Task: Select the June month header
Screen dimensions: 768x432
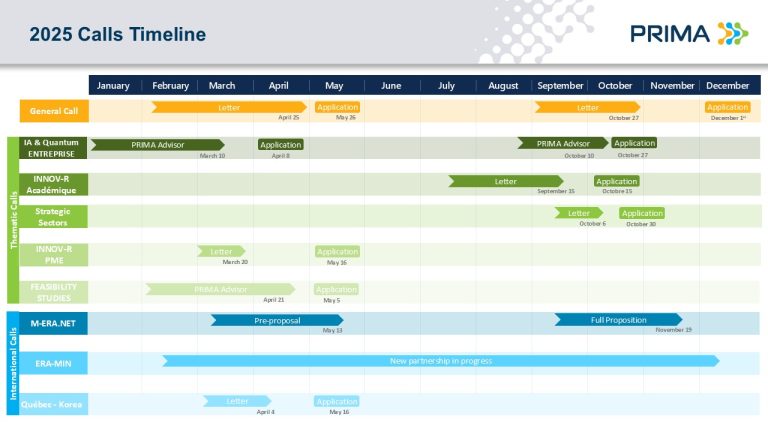Action: (x=391, y=86)
